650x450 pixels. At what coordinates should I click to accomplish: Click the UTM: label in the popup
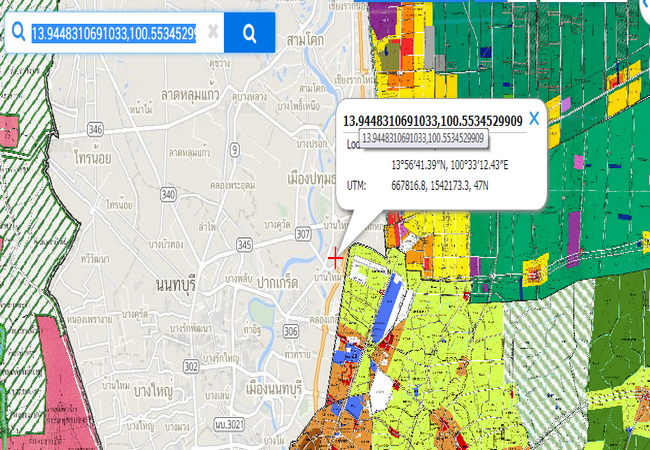(x=357, y=186)
